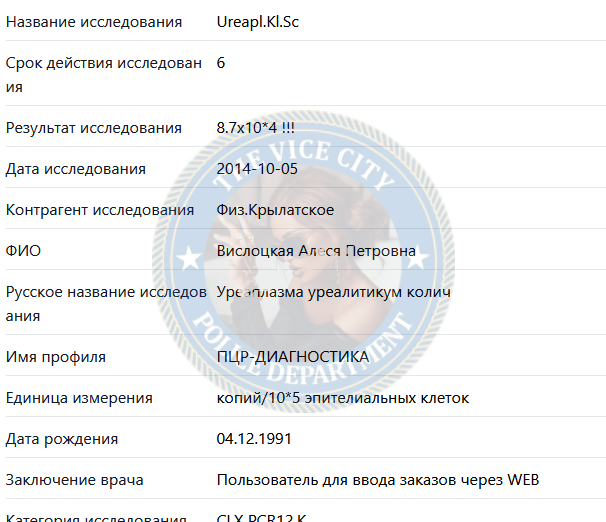Select the validity value 6
This screenshot has height=522, width=606.
(221, 63)
